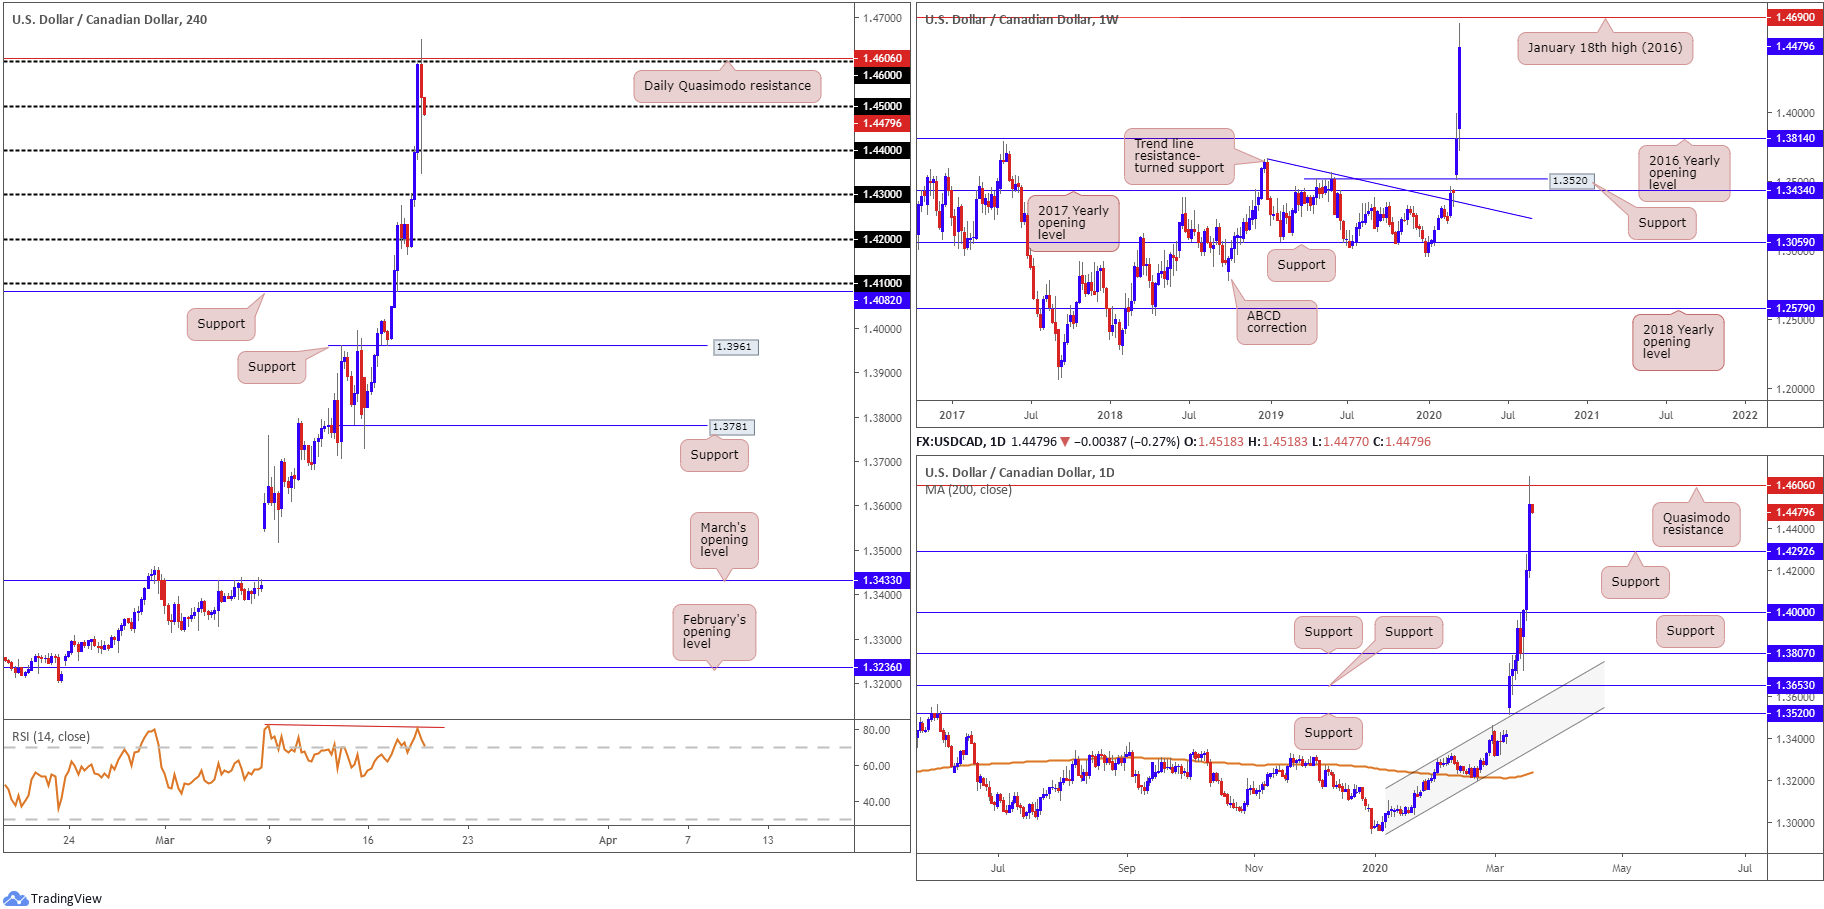Click the 2017 Yearly opening level callout
Screen dimensions: 1824x909
point(1073,223)
